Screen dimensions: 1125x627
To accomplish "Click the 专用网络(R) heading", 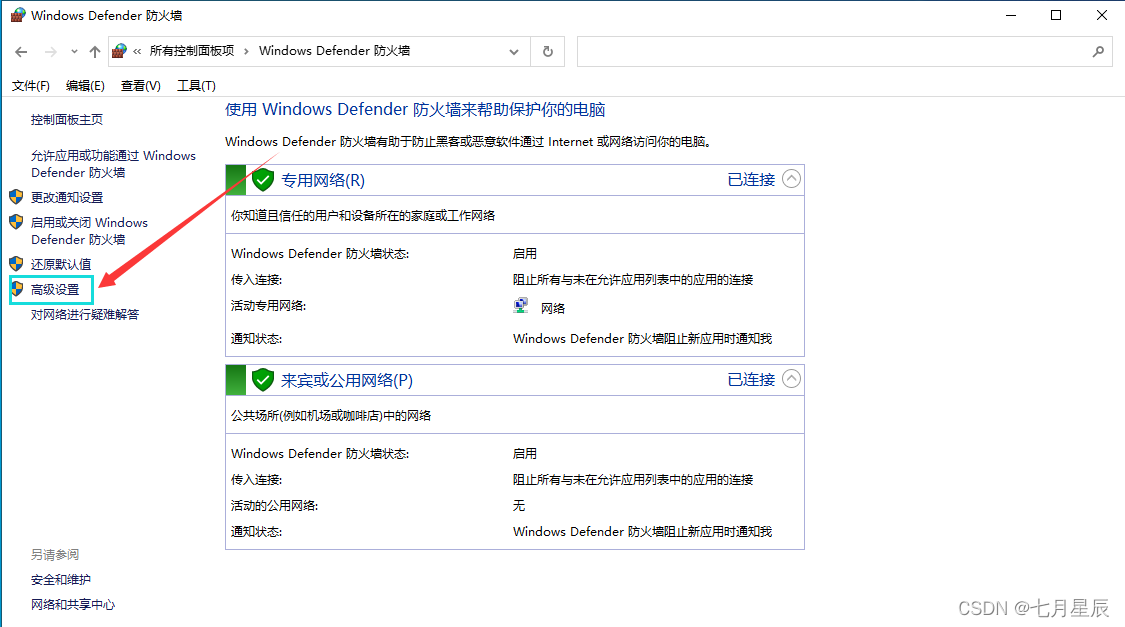I will pyautogui.click(x=323, y=180).
